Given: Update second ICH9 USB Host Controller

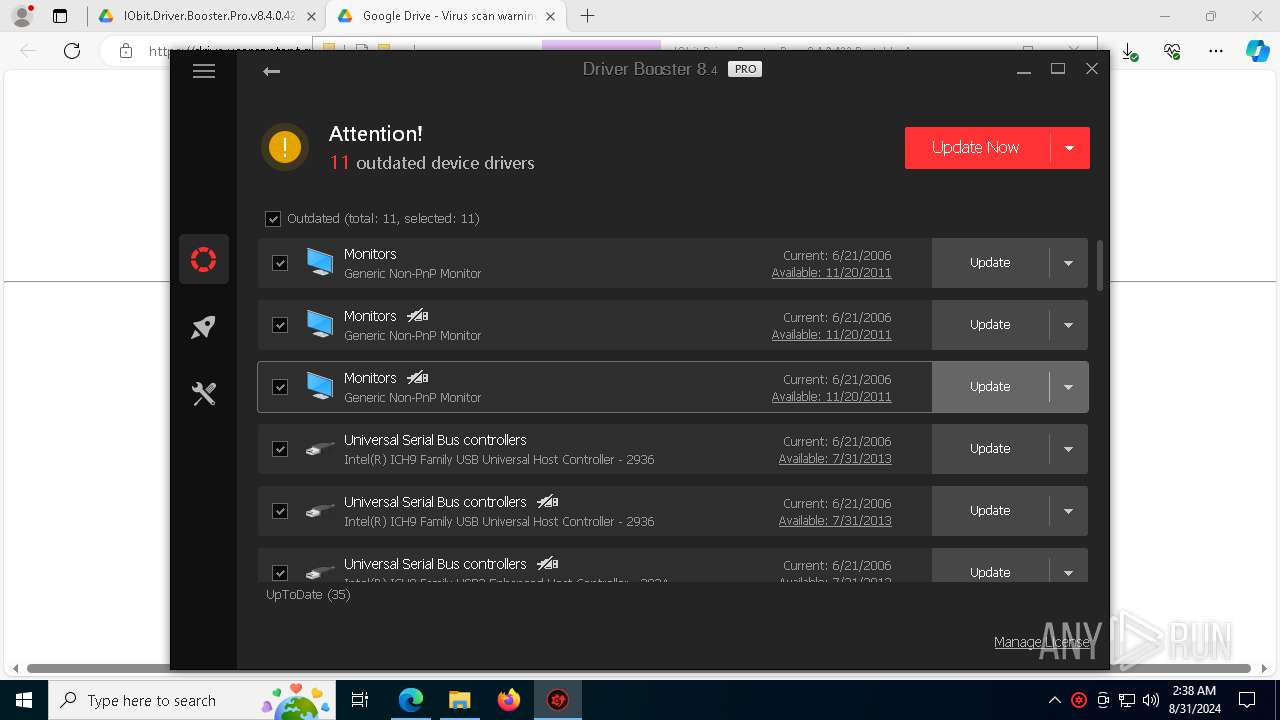Looking at the screenshot, I should click(x=990, y=511).
